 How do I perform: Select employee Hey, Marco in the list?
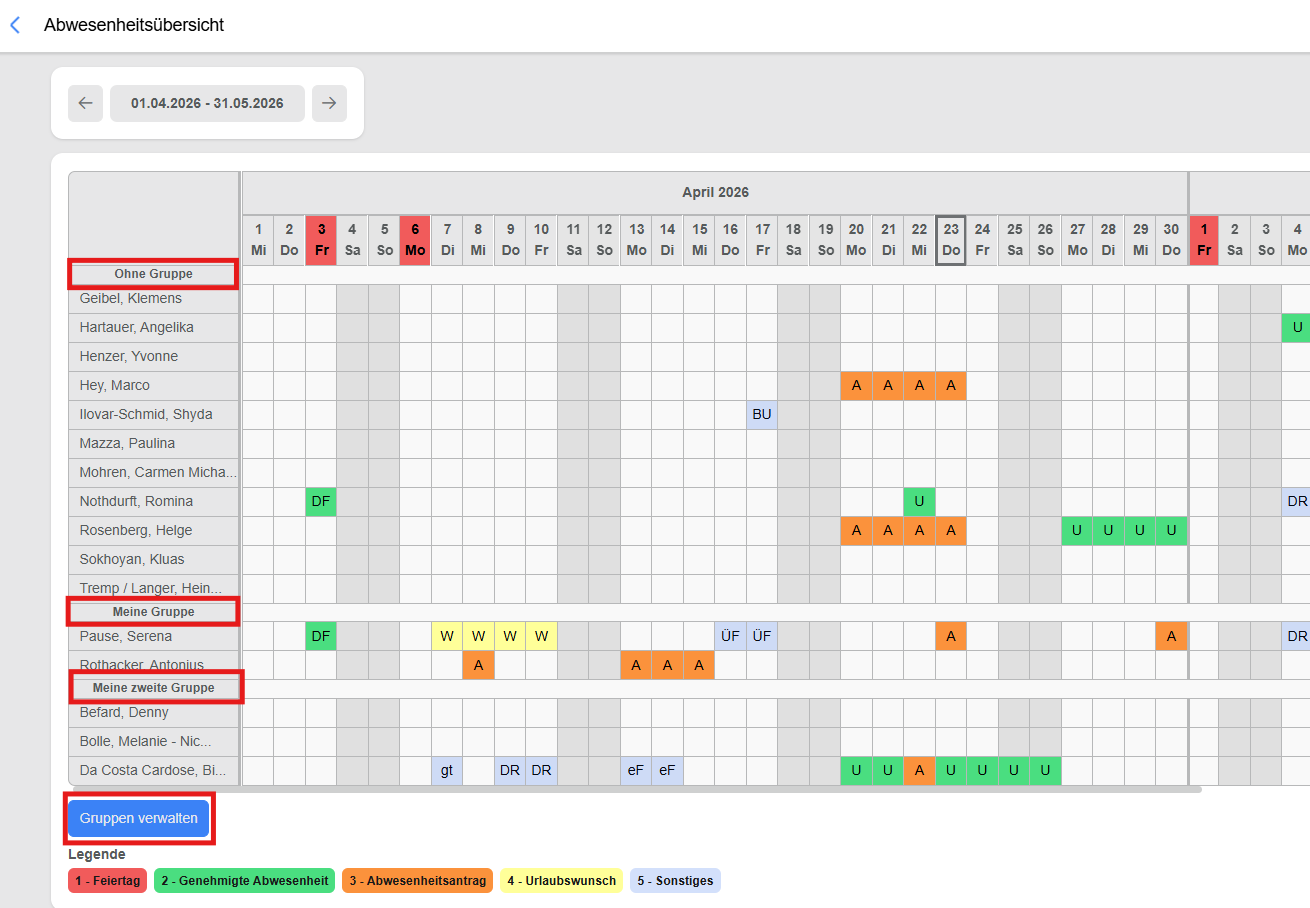tap(115, 385)
